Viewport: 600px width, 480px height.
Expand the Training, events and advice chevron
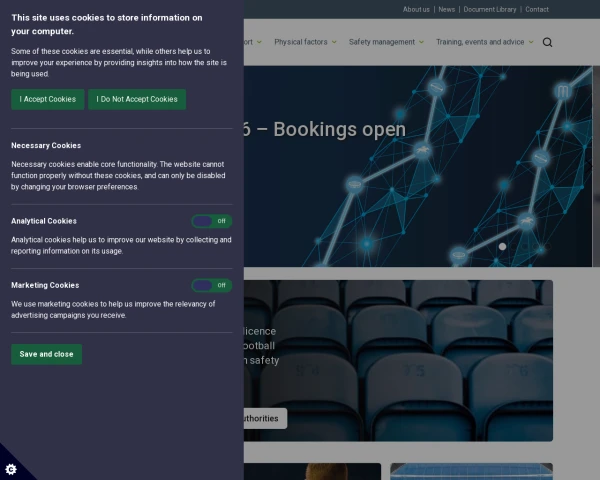point(531,42)
